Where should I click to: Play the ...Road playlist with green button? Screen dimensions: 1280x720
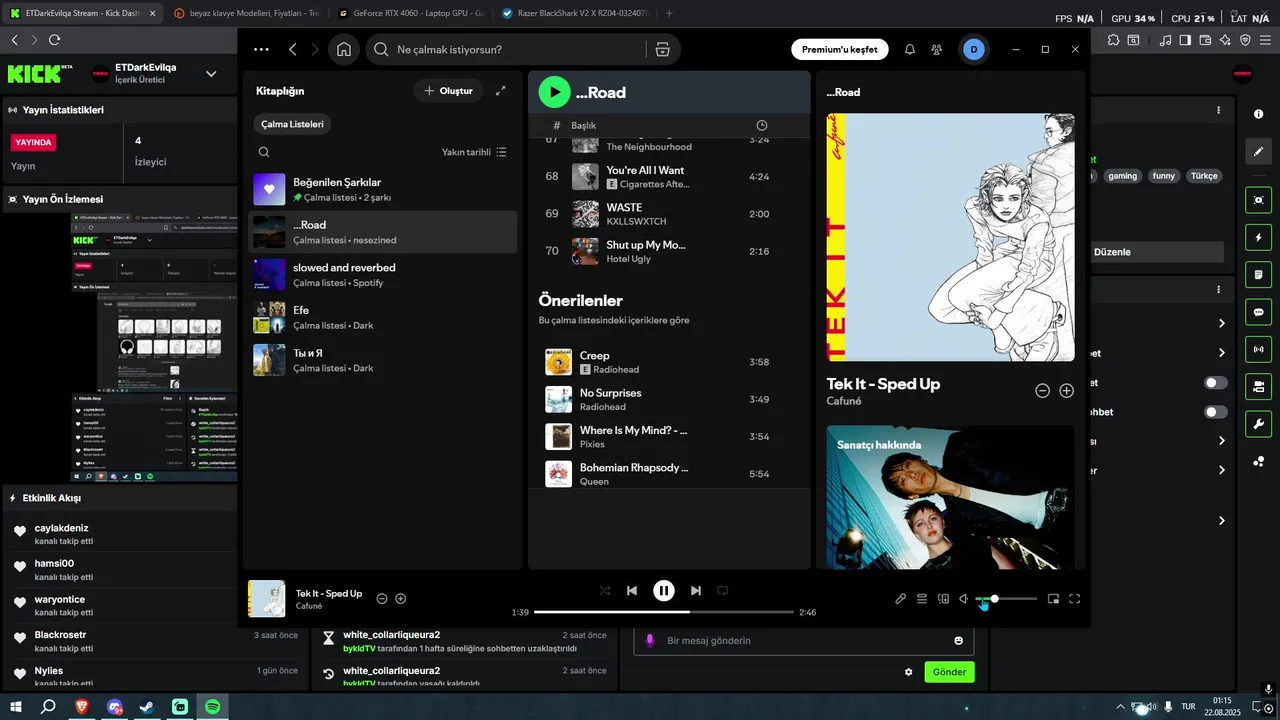point(554,92)
